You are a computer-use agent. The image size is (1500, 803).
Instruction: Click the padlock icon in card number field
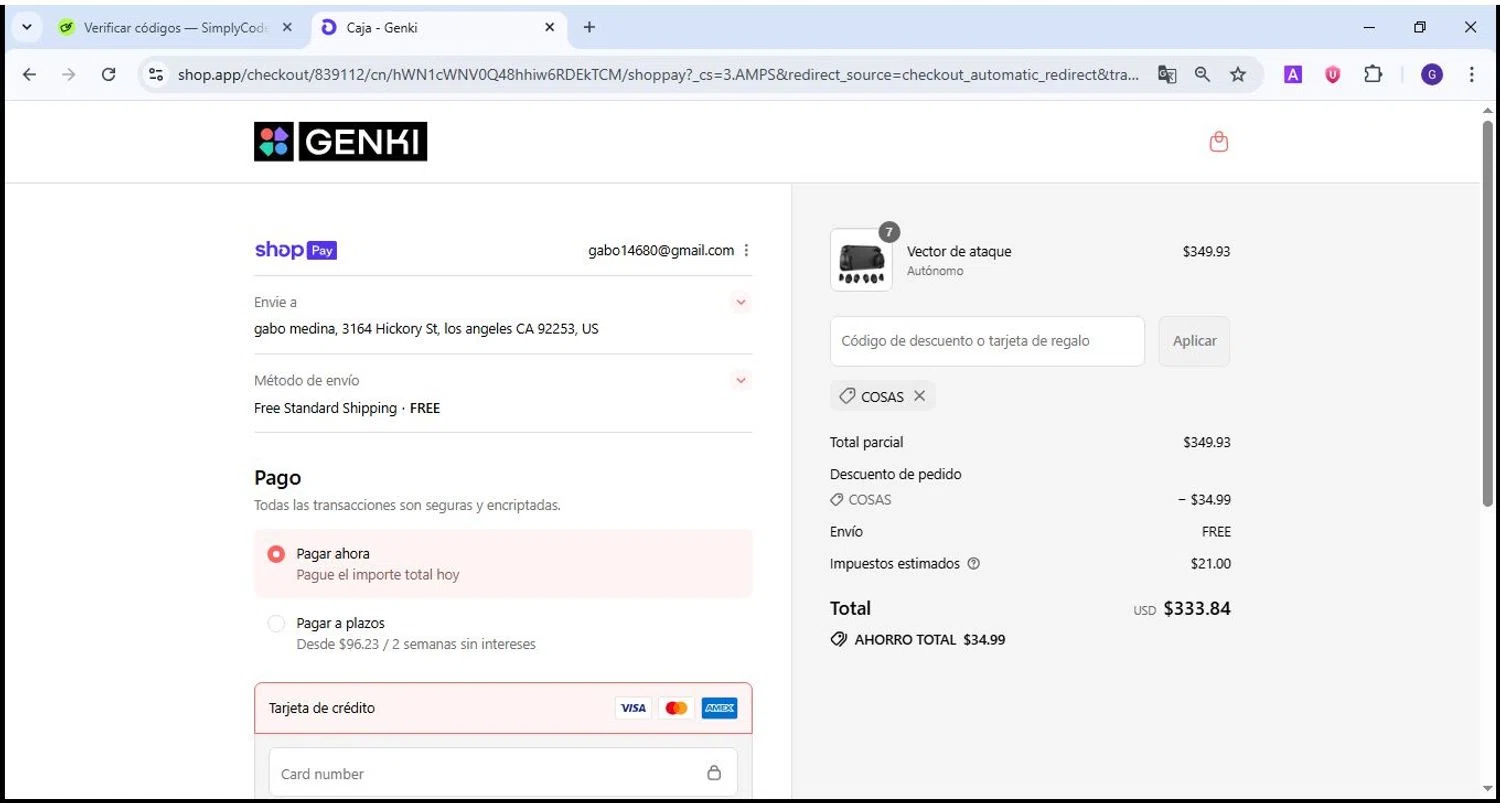(714, 773)
